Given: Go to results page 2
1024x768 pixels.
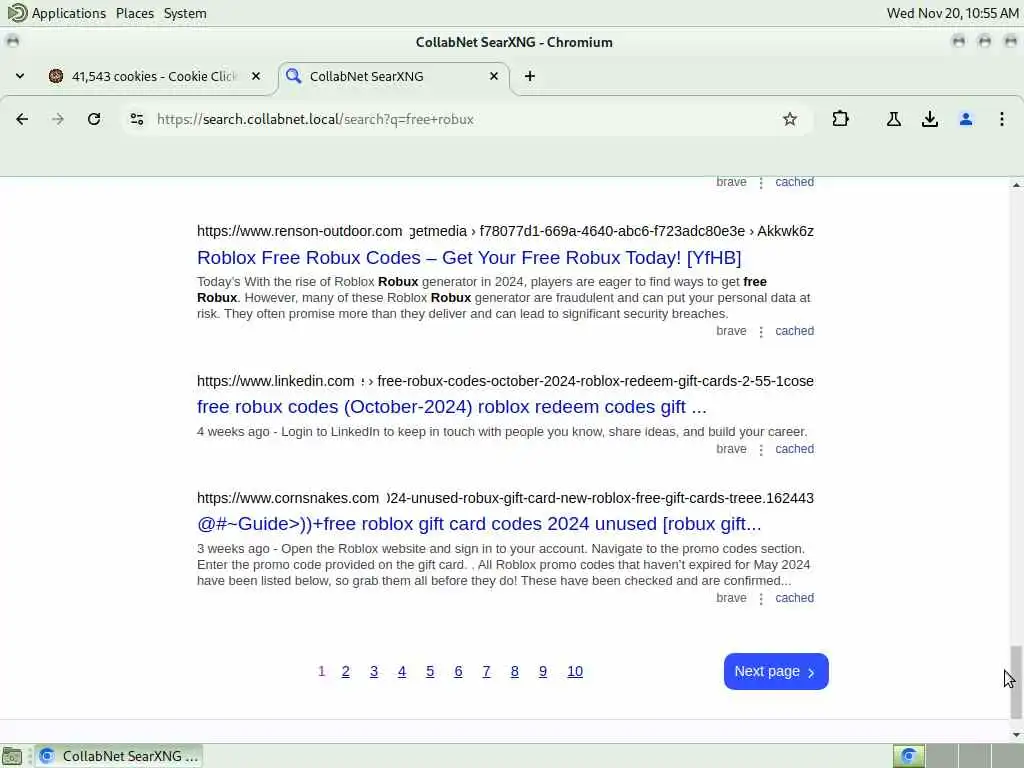Looking at the screenshot, I should pos(345,671).
